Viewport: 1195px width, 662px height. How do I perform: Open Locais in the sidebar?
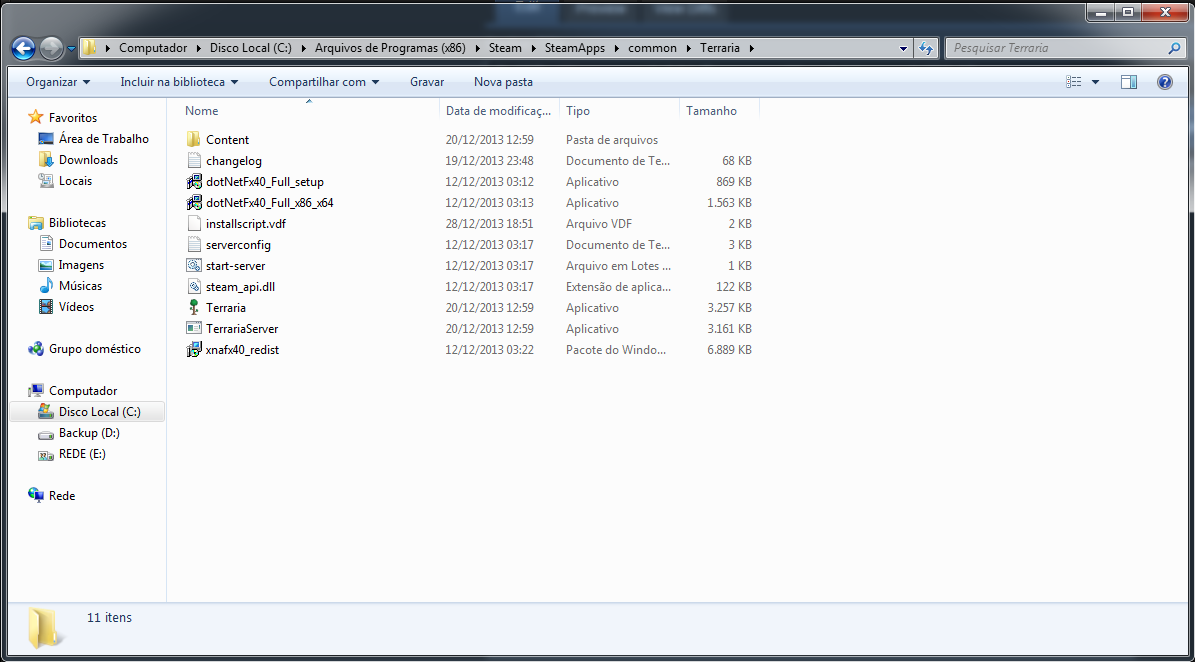click(x=75, y=181)
